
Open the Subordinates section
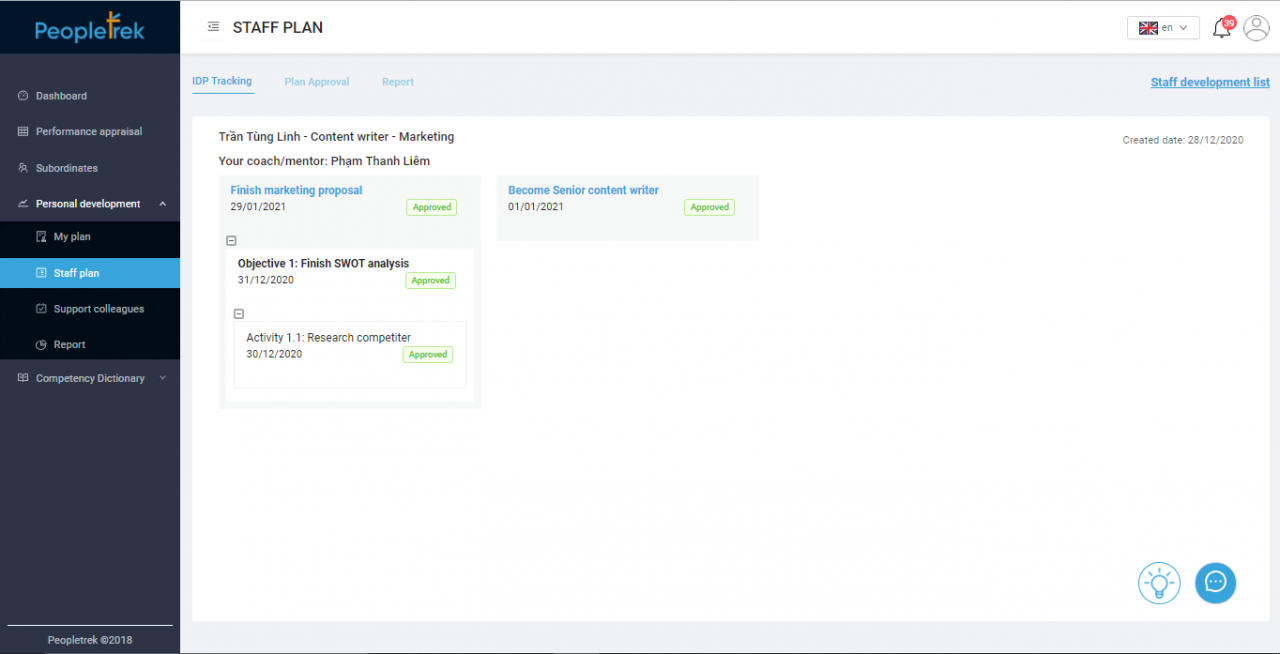coord(65,167)
